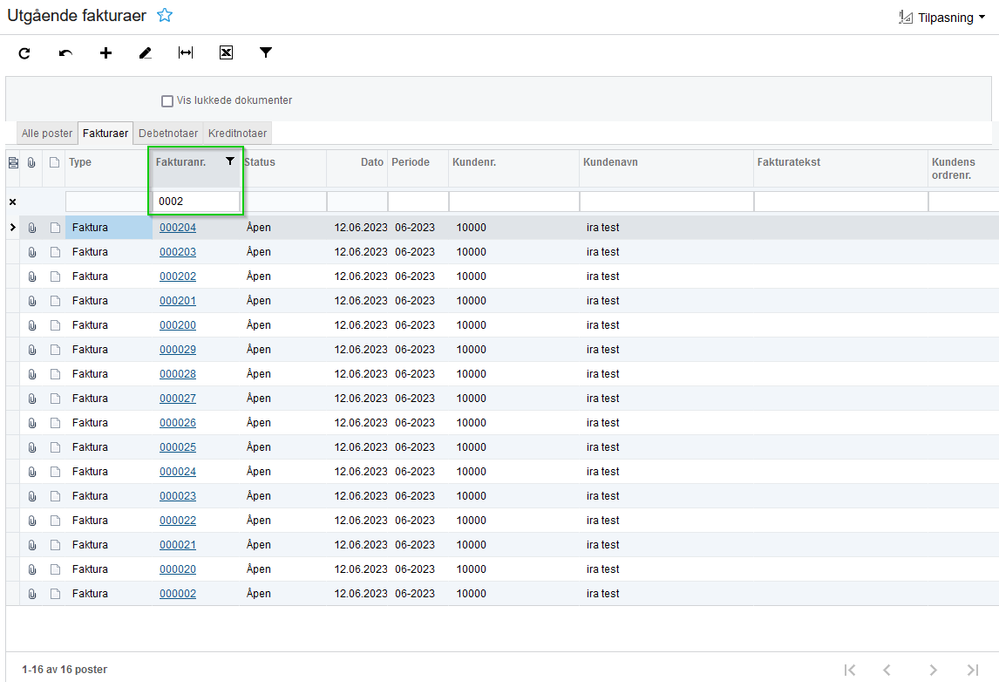The width and height of the screenshot is (999, 682).
Task: Click the Fakturanr. filter input field
Action: click(x=196, y=201)
